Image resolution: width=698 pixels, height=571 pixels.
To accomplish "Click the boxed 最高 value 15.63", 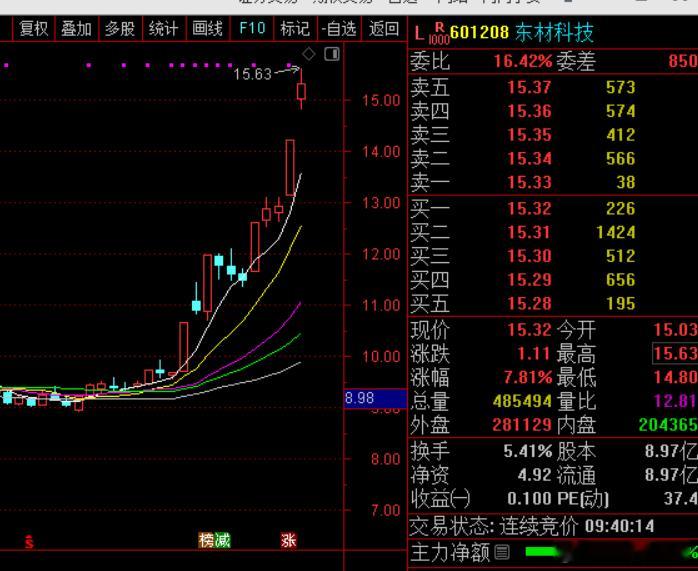I will coord(675,354).
